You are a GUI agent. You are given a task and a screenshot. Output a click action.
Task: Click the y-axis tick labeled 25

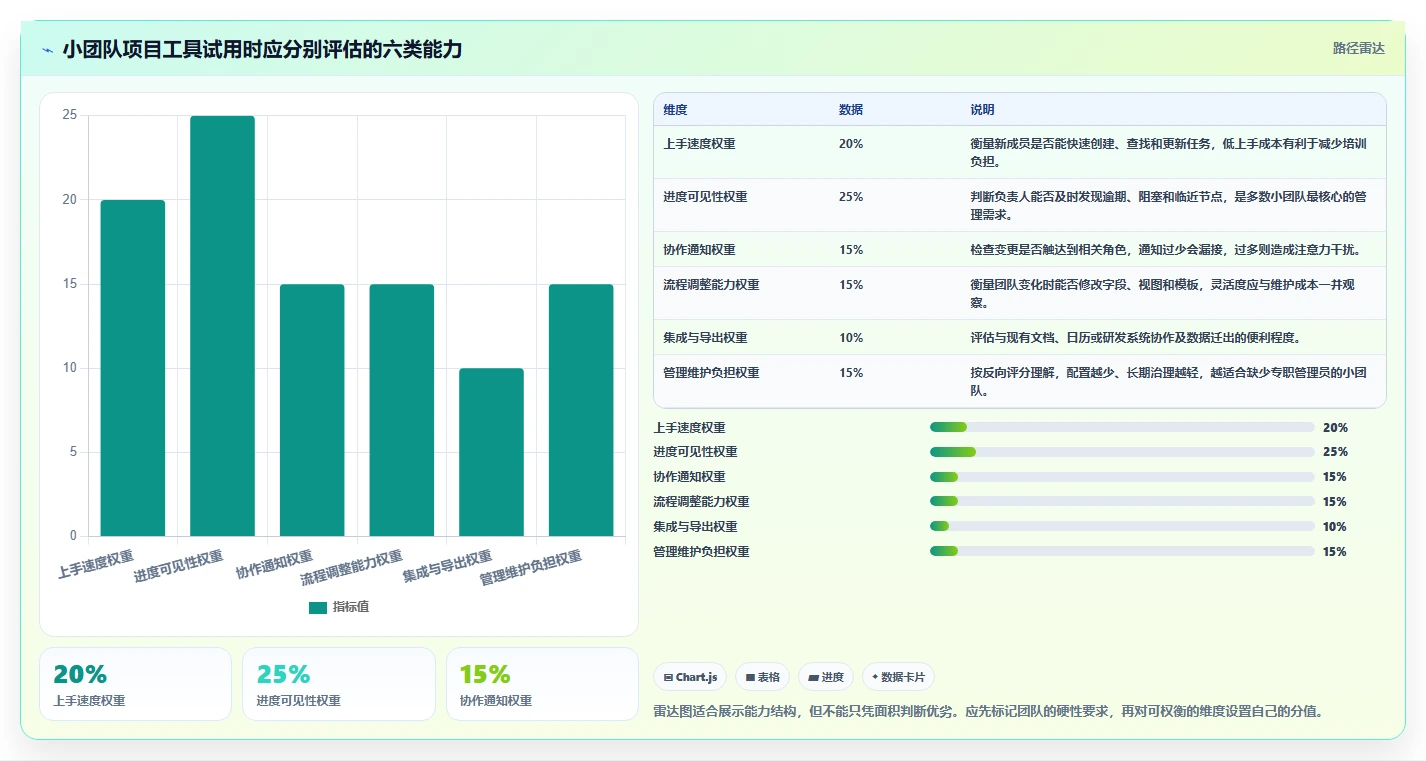(69, 115)
